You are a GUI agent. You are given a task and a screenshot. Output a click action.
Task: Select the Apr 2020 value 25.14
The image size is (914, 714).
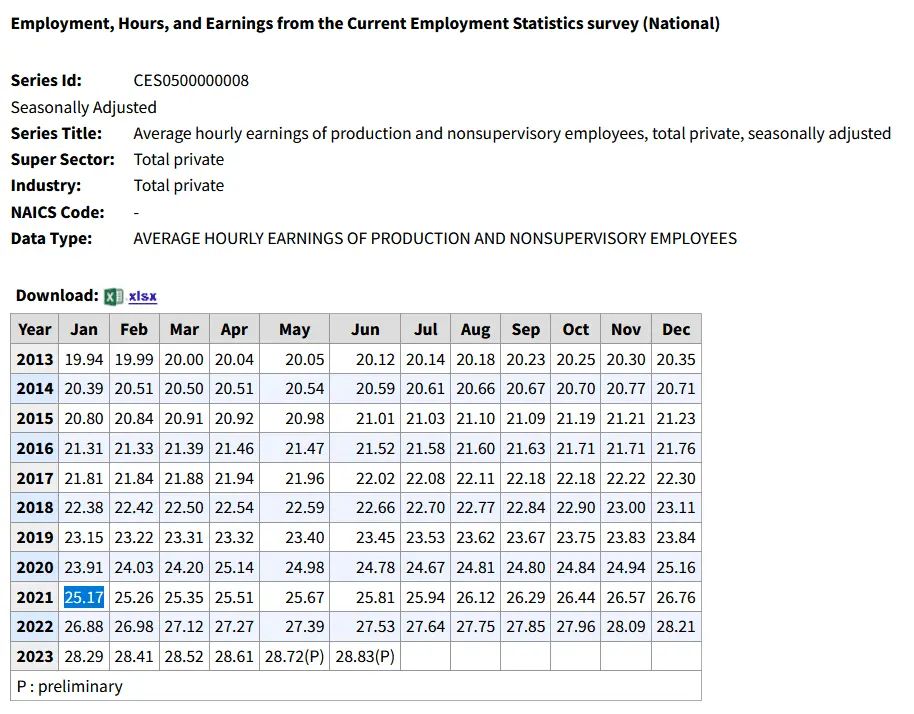234,567
